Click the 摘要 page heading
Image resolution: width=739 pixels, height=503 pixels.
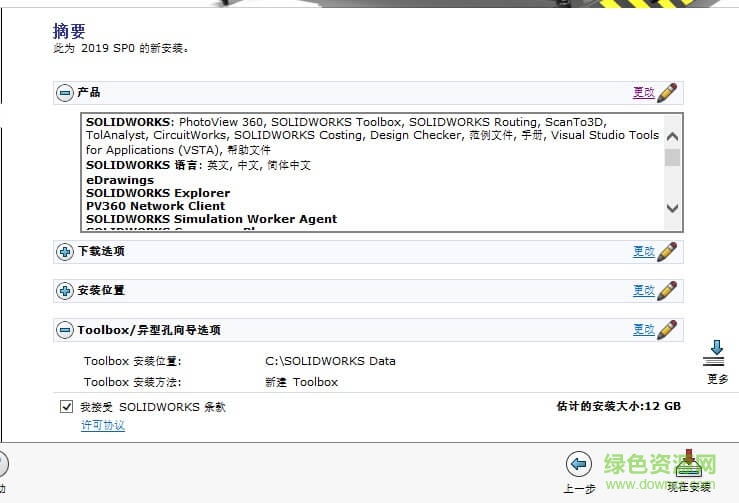[69, 31]
